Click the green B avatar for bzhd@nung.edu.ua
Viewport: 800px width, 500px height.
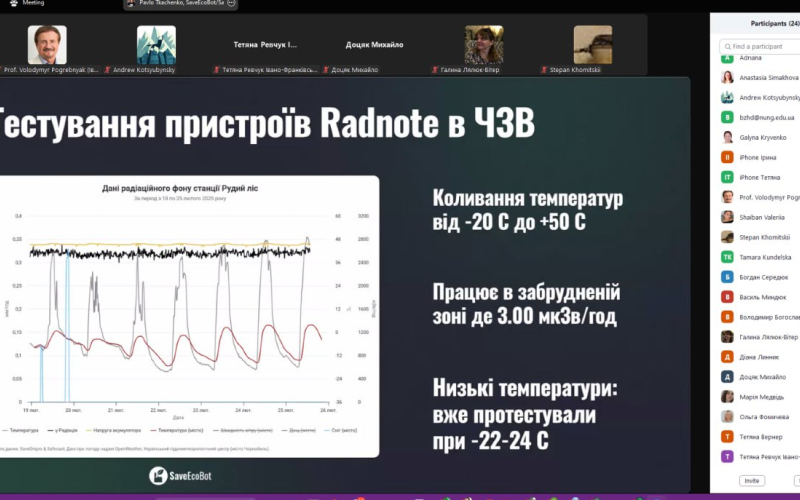pyautogui.click(x=727, y=117)
